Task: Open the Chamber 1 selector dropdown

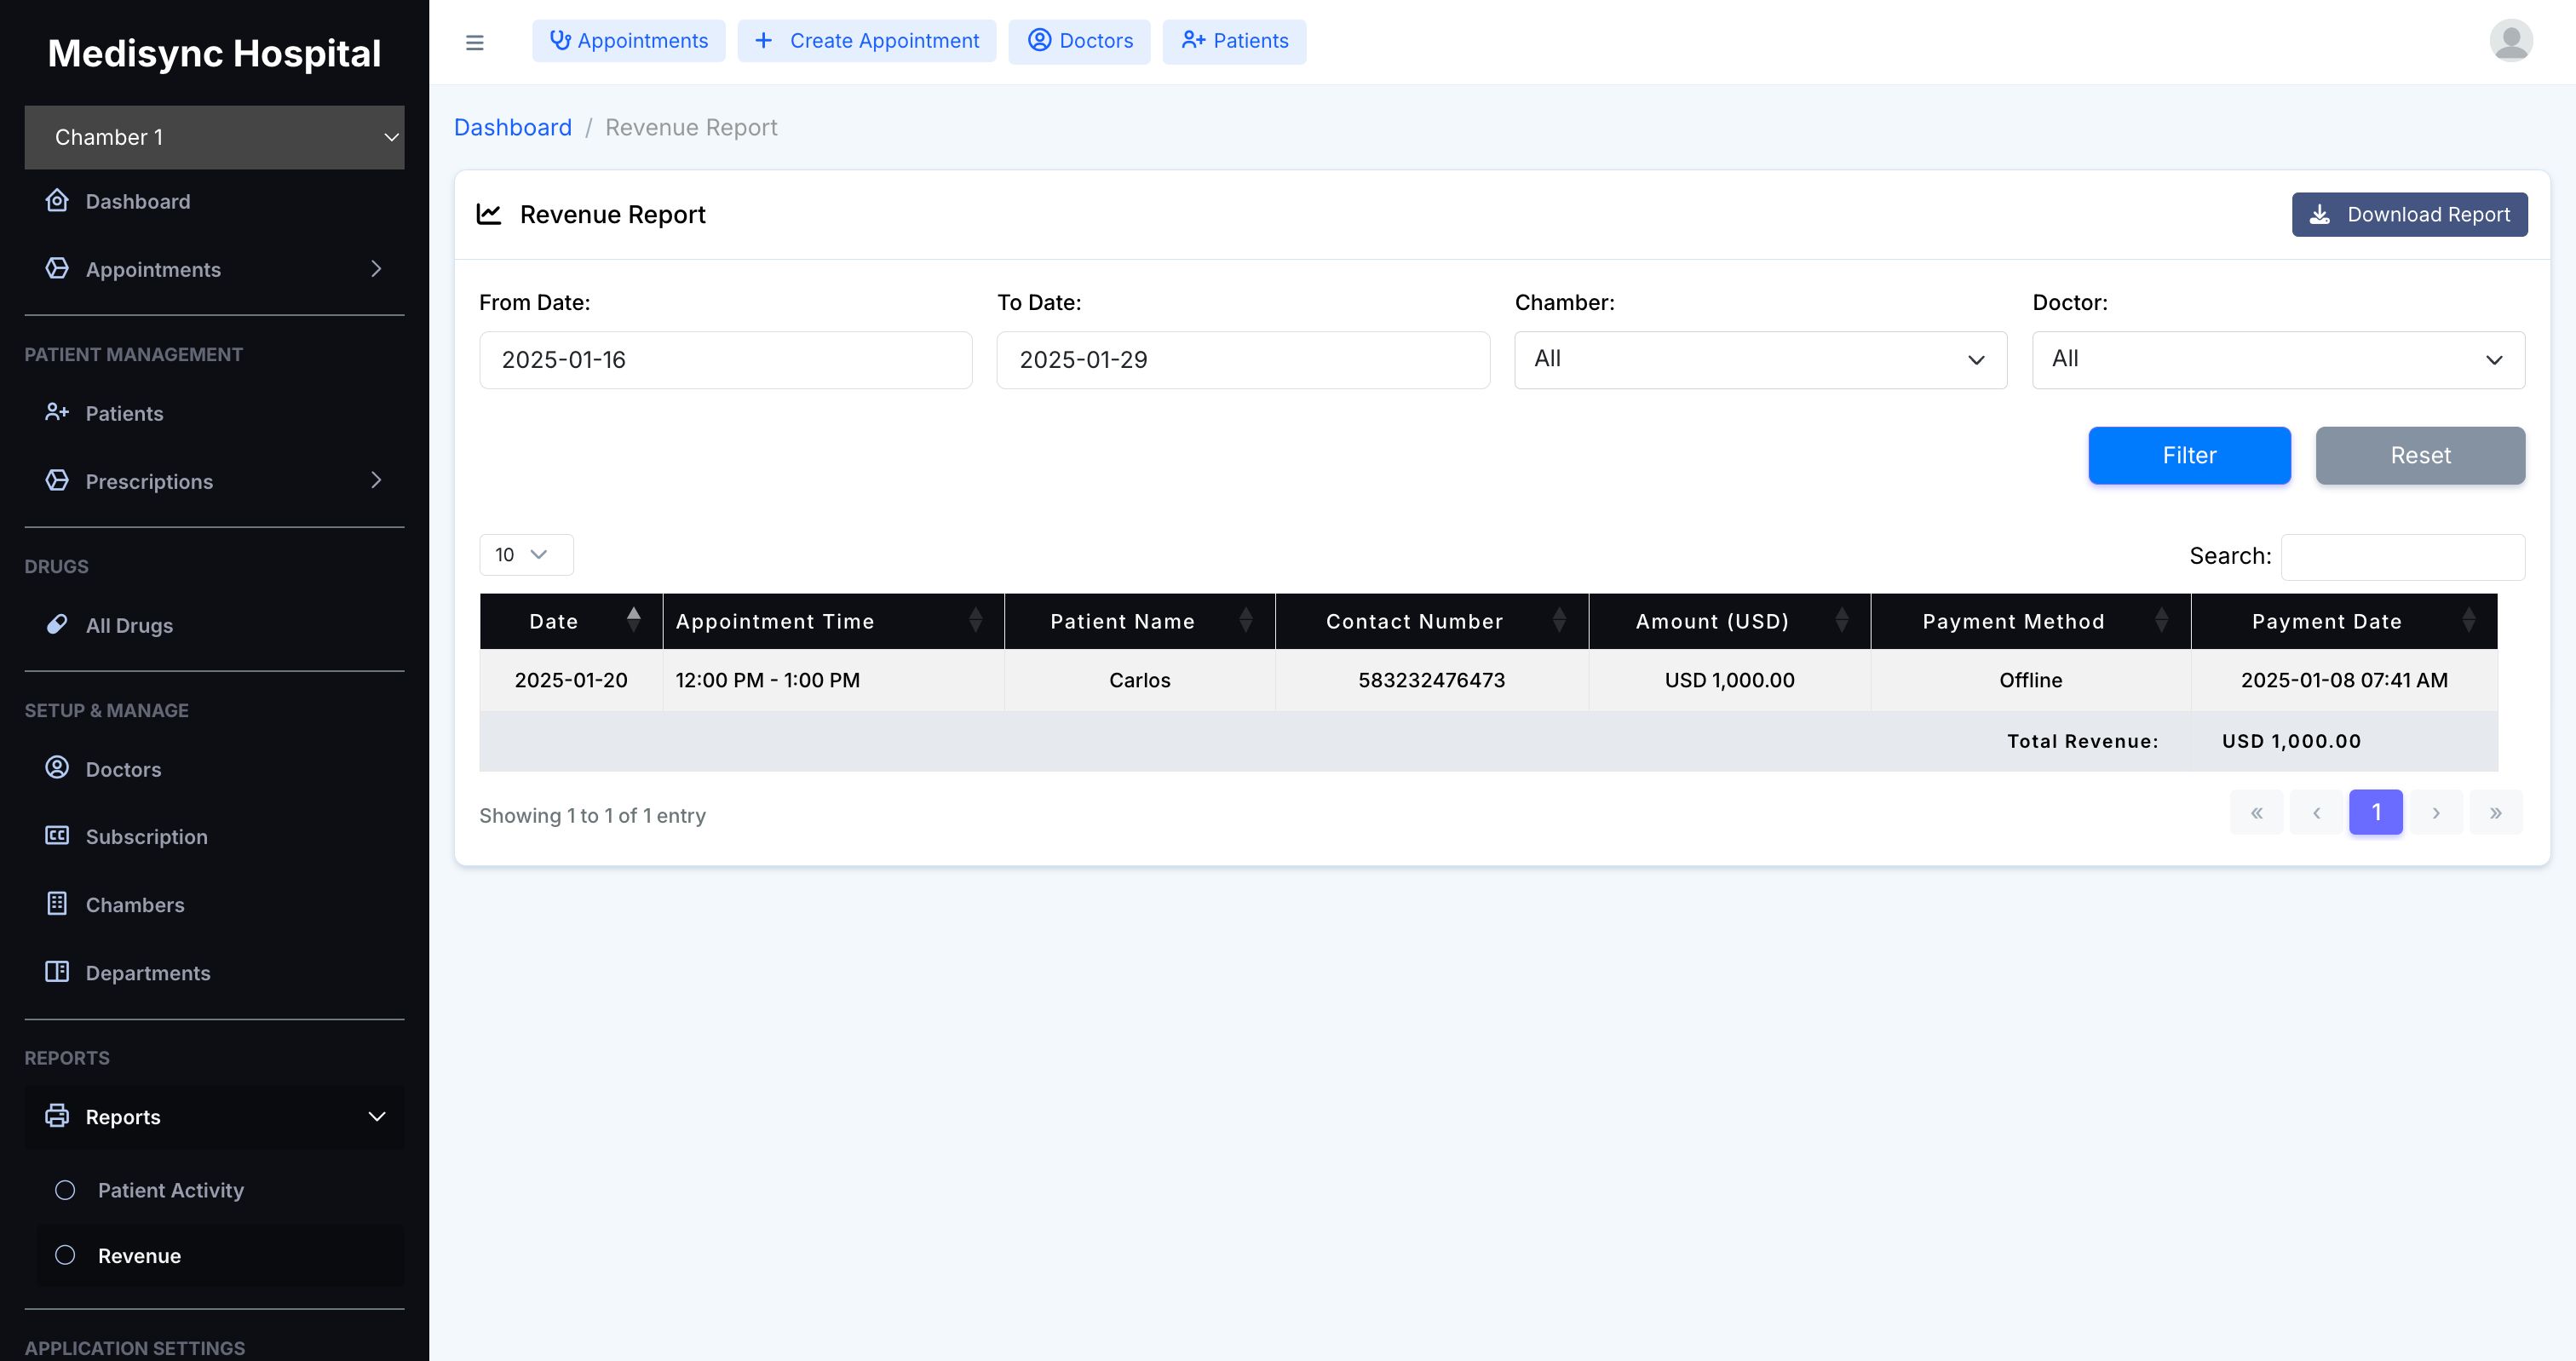Action: [214, 137]
